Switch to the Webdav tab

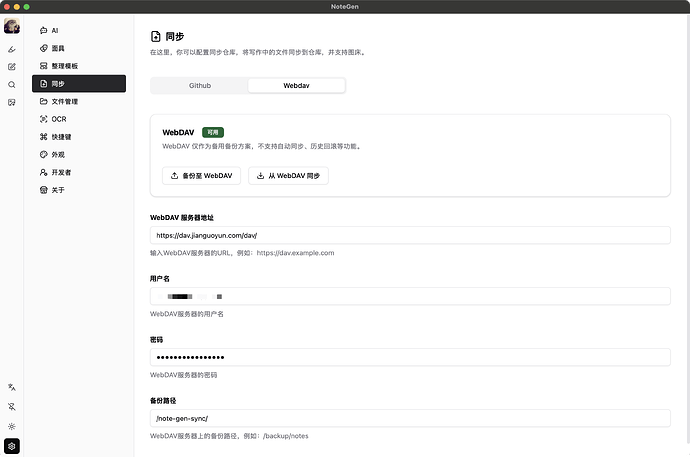pos(296,85)
